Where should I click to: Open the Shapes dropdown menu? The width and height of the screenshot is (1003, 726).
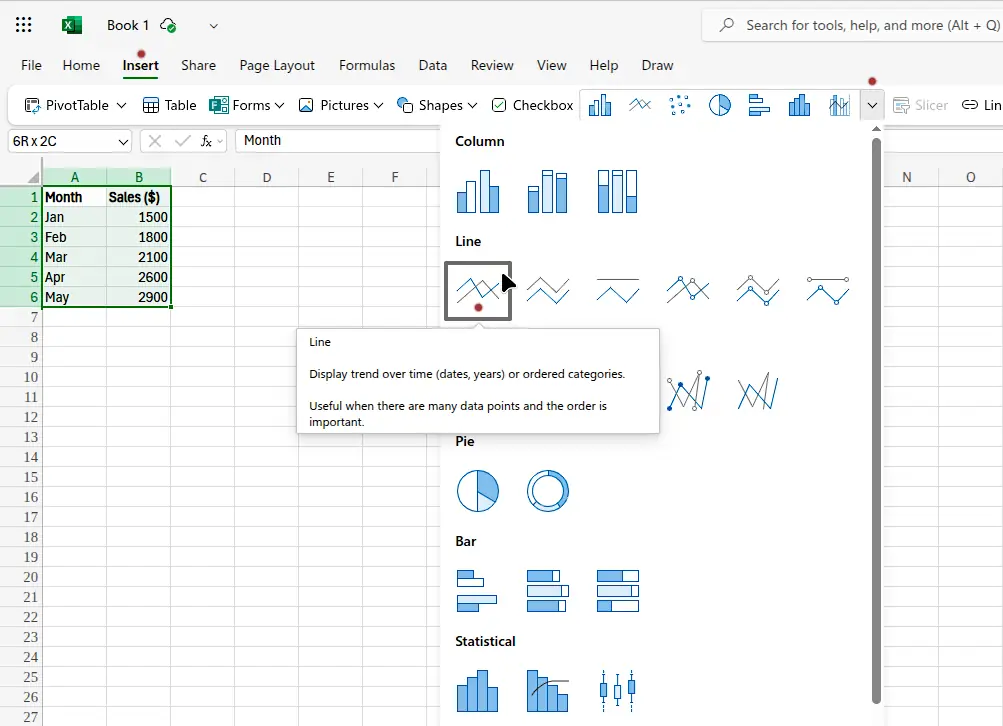coord(472,105)
